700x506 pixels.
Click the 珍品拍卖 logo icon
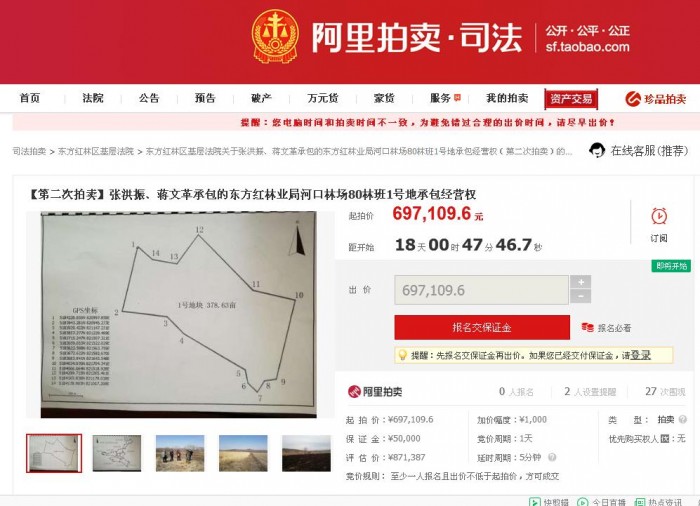point(633,99)
